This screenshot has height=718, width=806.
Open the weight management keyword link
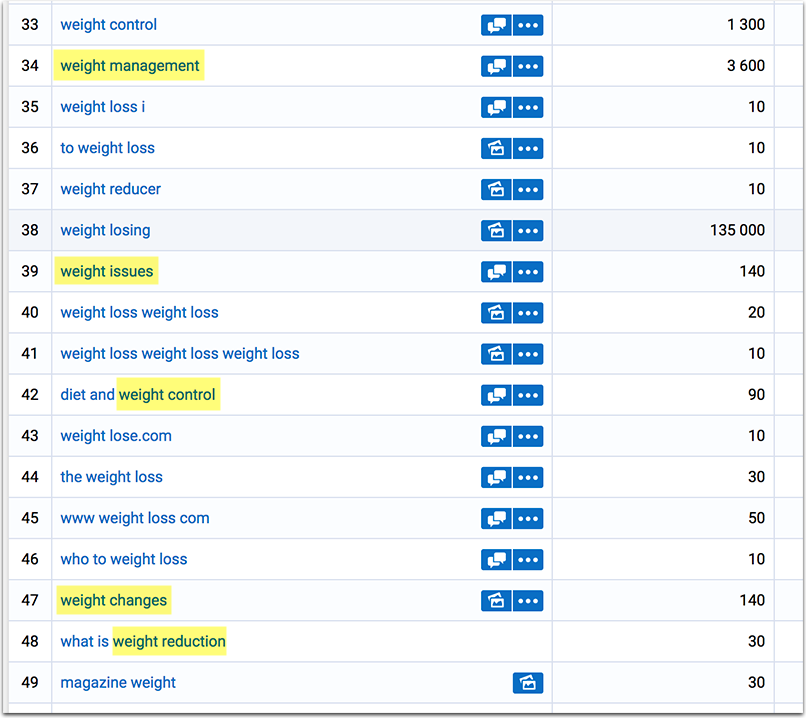[130, 66]
